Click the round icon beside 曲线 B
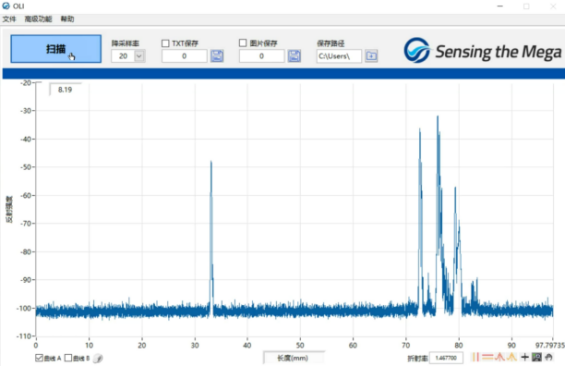This screenshot has height=366, width=566. [x=98, y=358]
